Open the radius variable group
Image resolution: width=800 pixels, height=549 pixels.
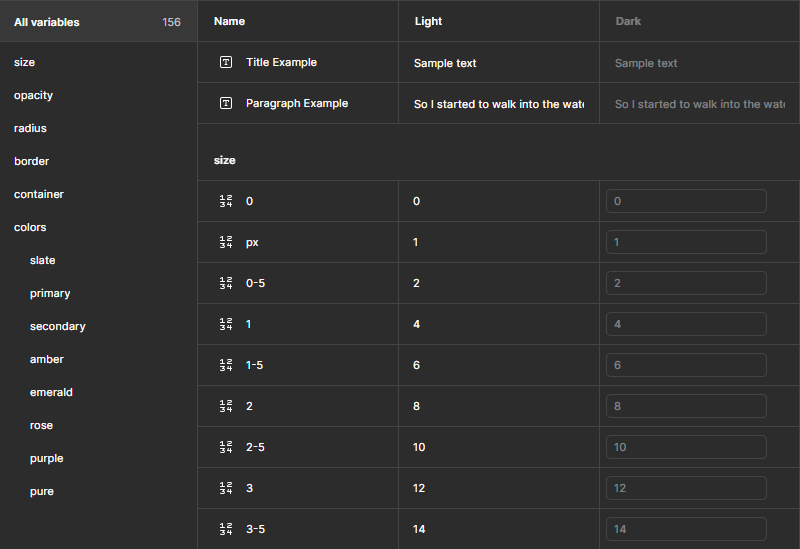coord(30,128)
